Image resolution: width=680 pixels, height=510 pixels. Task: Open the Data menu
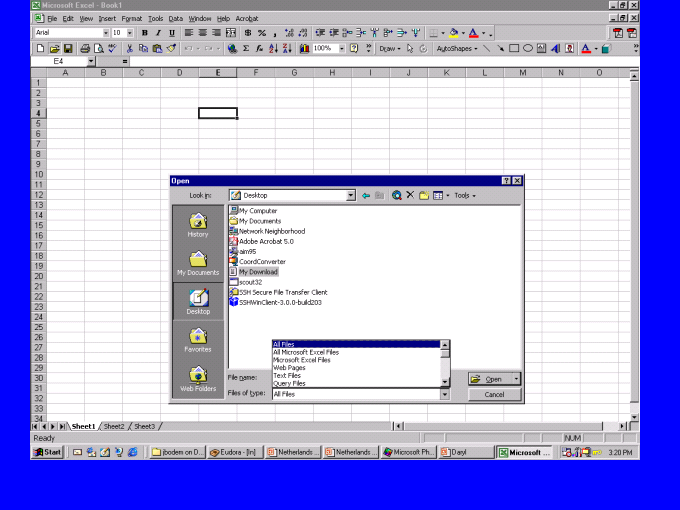(x=176, y=19)
